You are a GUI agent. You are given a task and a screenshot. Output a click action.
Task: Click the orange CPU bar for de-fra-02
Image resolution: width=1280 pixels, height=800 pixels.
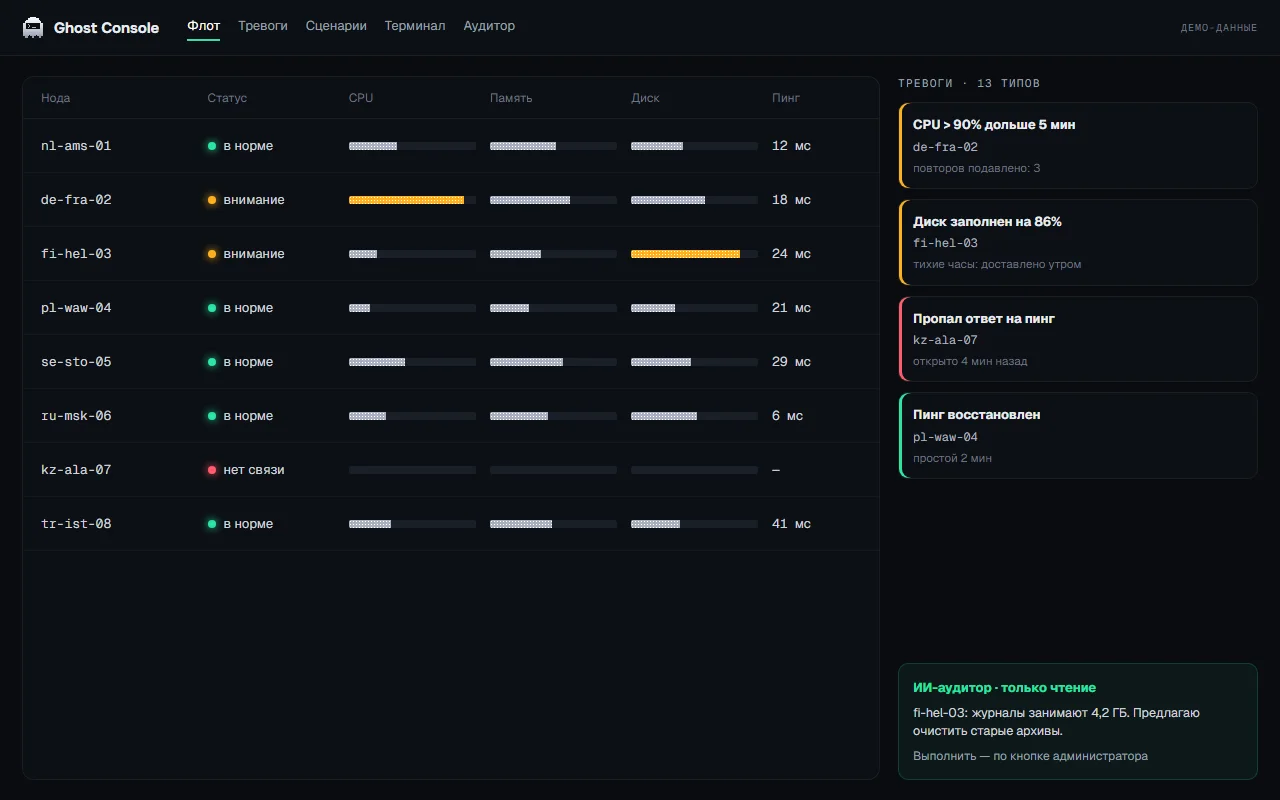pyautogui.click(x=412, y=200)
